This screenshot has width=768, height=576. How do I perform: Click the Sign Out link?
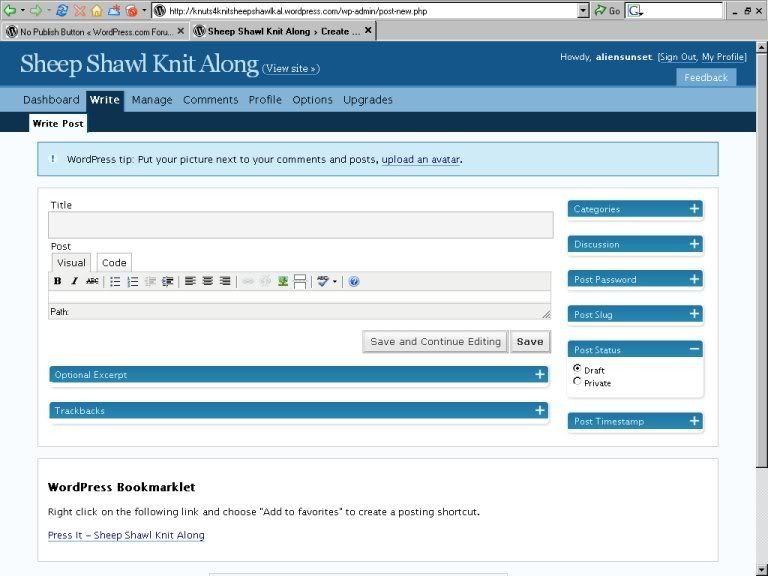(x=678, y=57)
